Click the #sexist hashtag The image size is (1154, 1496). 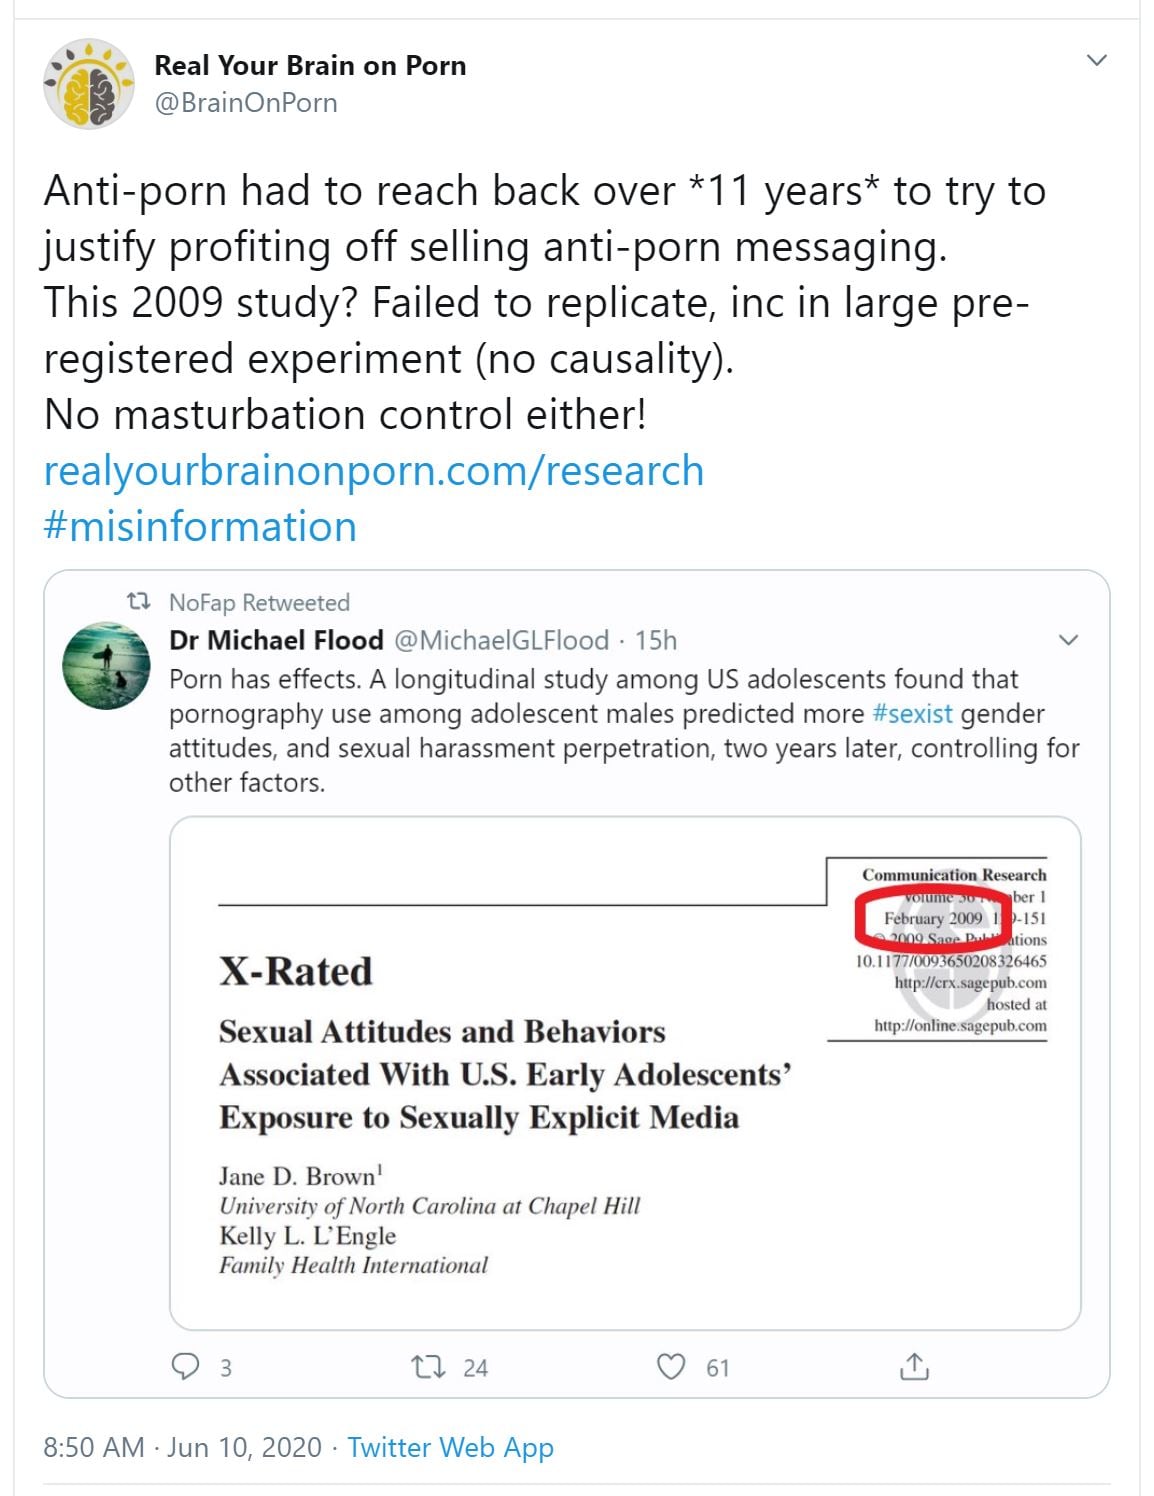pos(912,714)
